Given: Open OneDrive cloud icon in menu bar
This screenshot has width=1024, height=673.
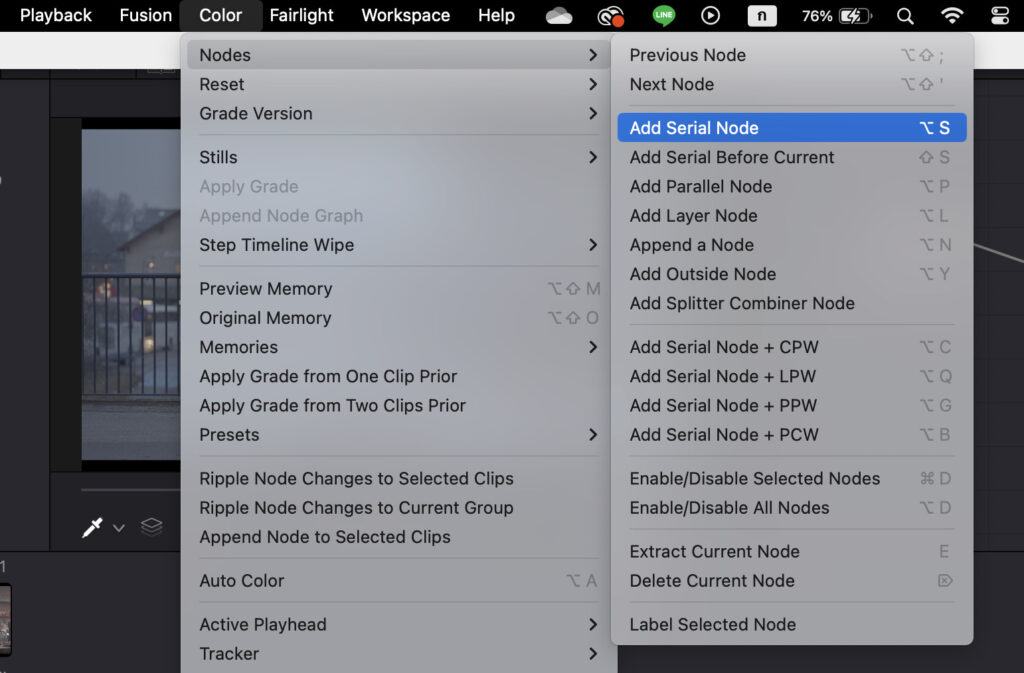Looking at the screenshot, I should pos(559,15).
